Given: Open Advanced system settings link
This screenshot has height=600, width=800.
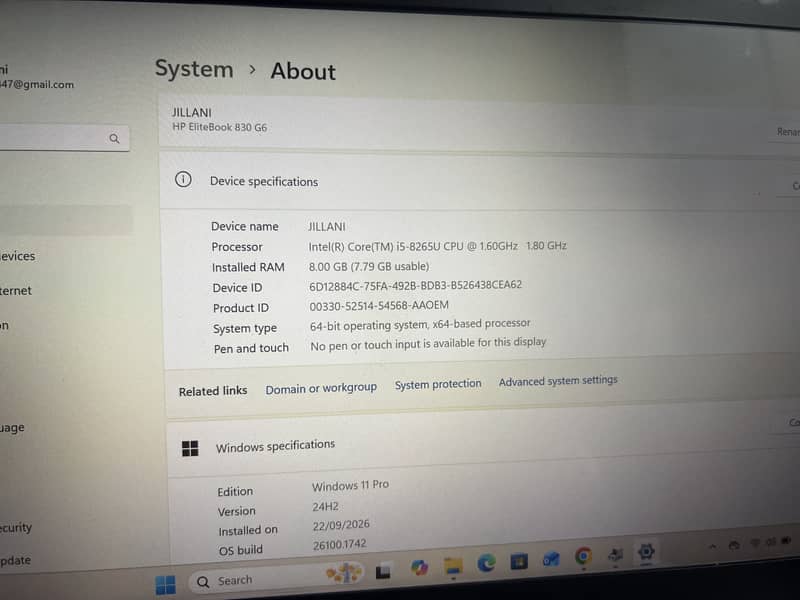Looking at the screenshot, I should [558, 381].
